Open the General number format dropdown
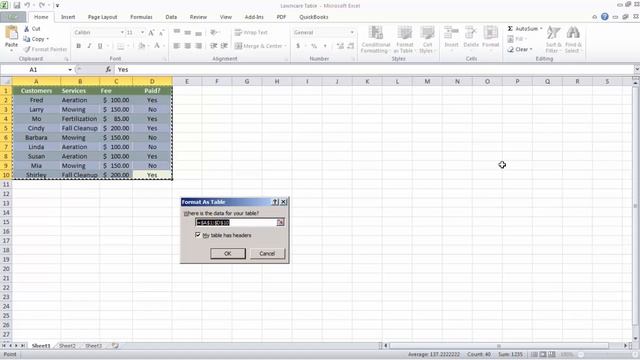The image size is (640, 360). [352, 32]
